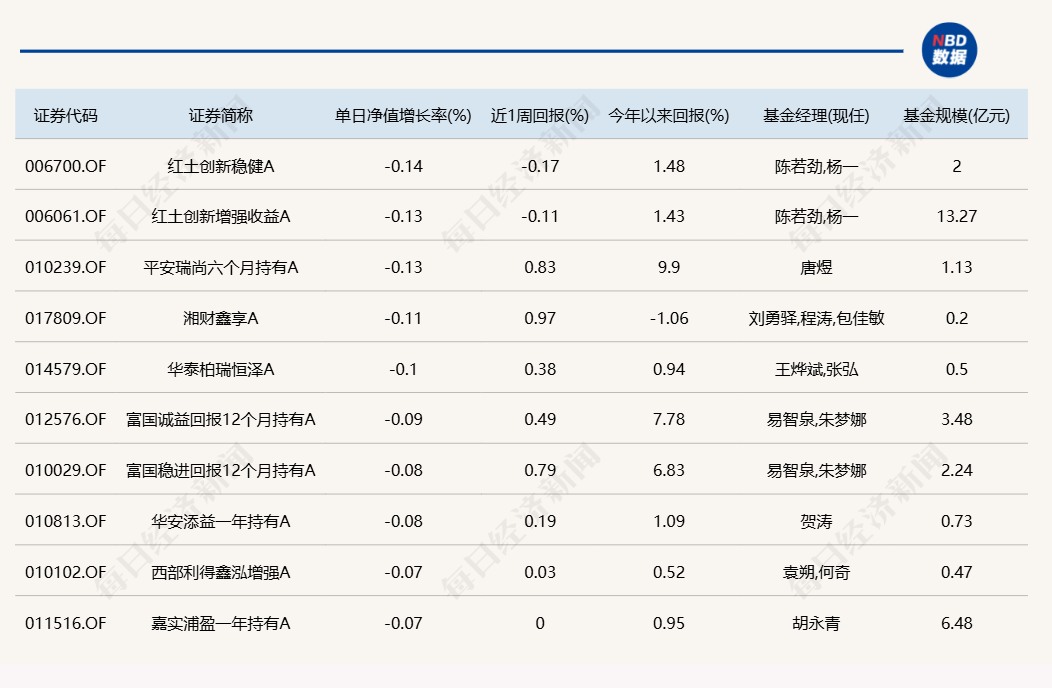Click weekly return 0.38 for 华泰柏瑞恒泽A
Screen dimensions: 1052x688
click(540, 369)
